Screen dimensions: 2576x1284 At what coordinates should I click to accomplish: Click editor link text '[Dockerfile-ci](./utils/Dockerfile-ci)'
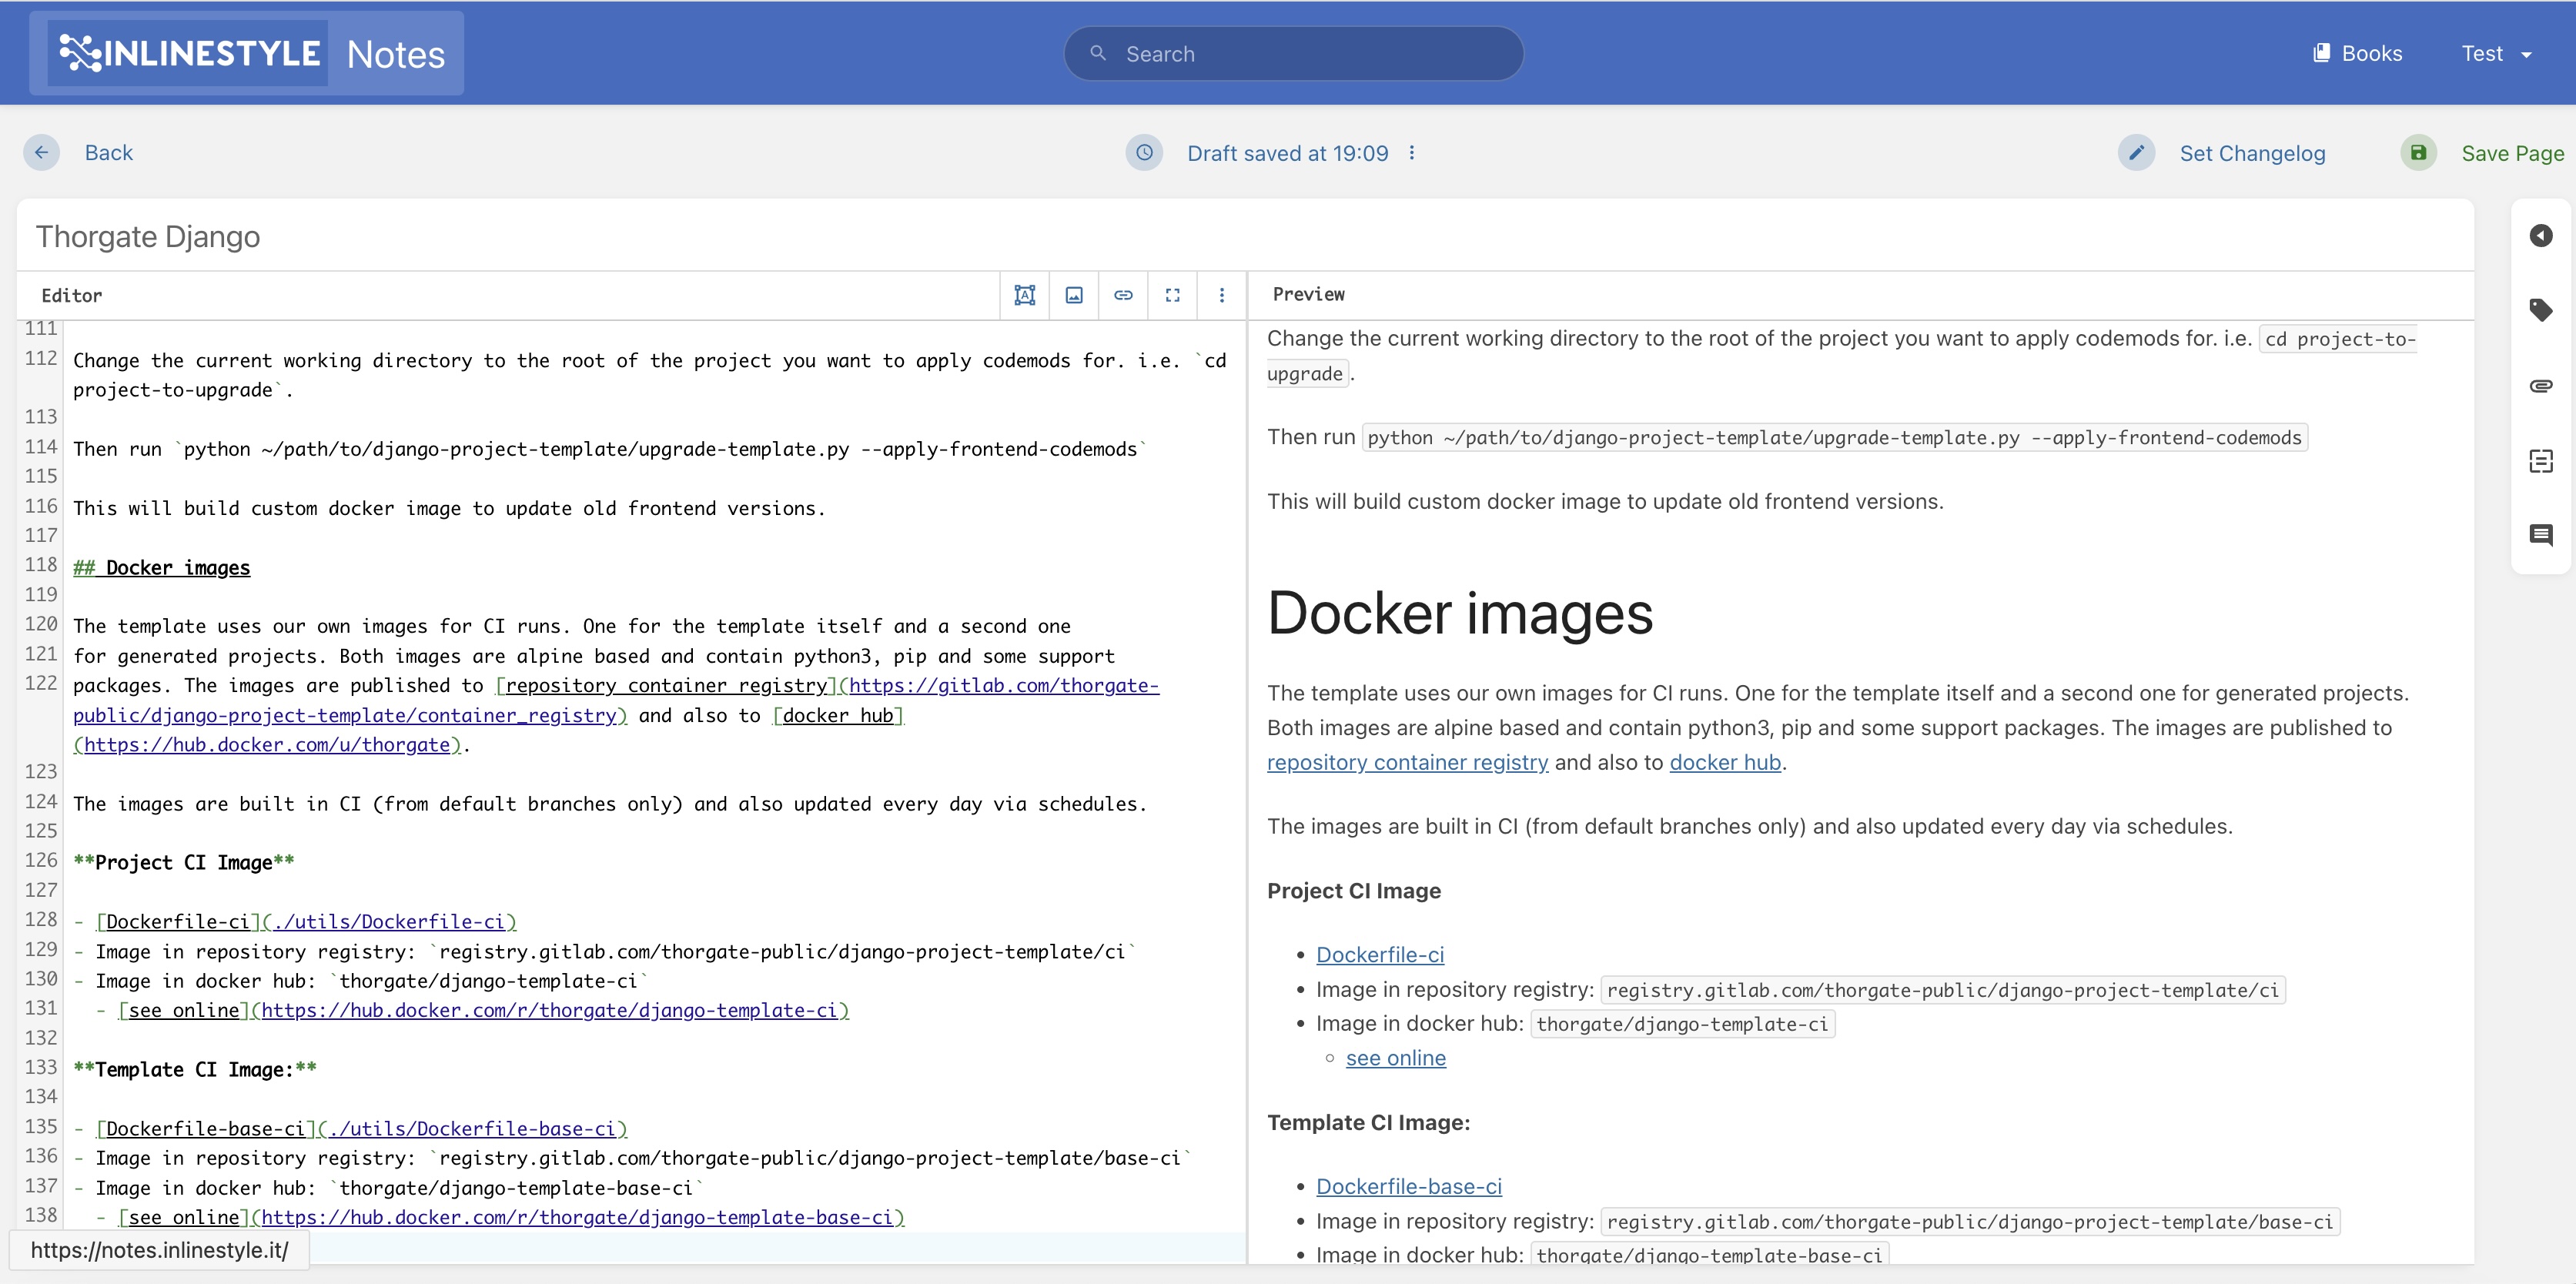pos(306,922)
